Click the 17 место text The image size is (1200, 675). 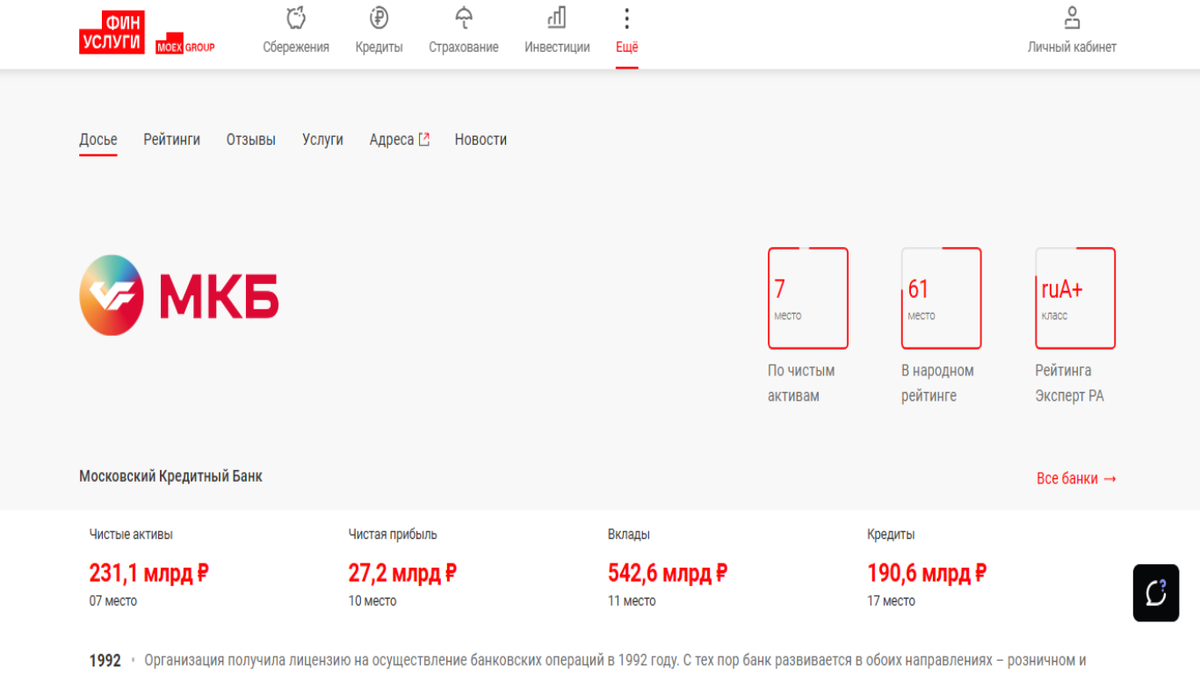tap(891, 601)
